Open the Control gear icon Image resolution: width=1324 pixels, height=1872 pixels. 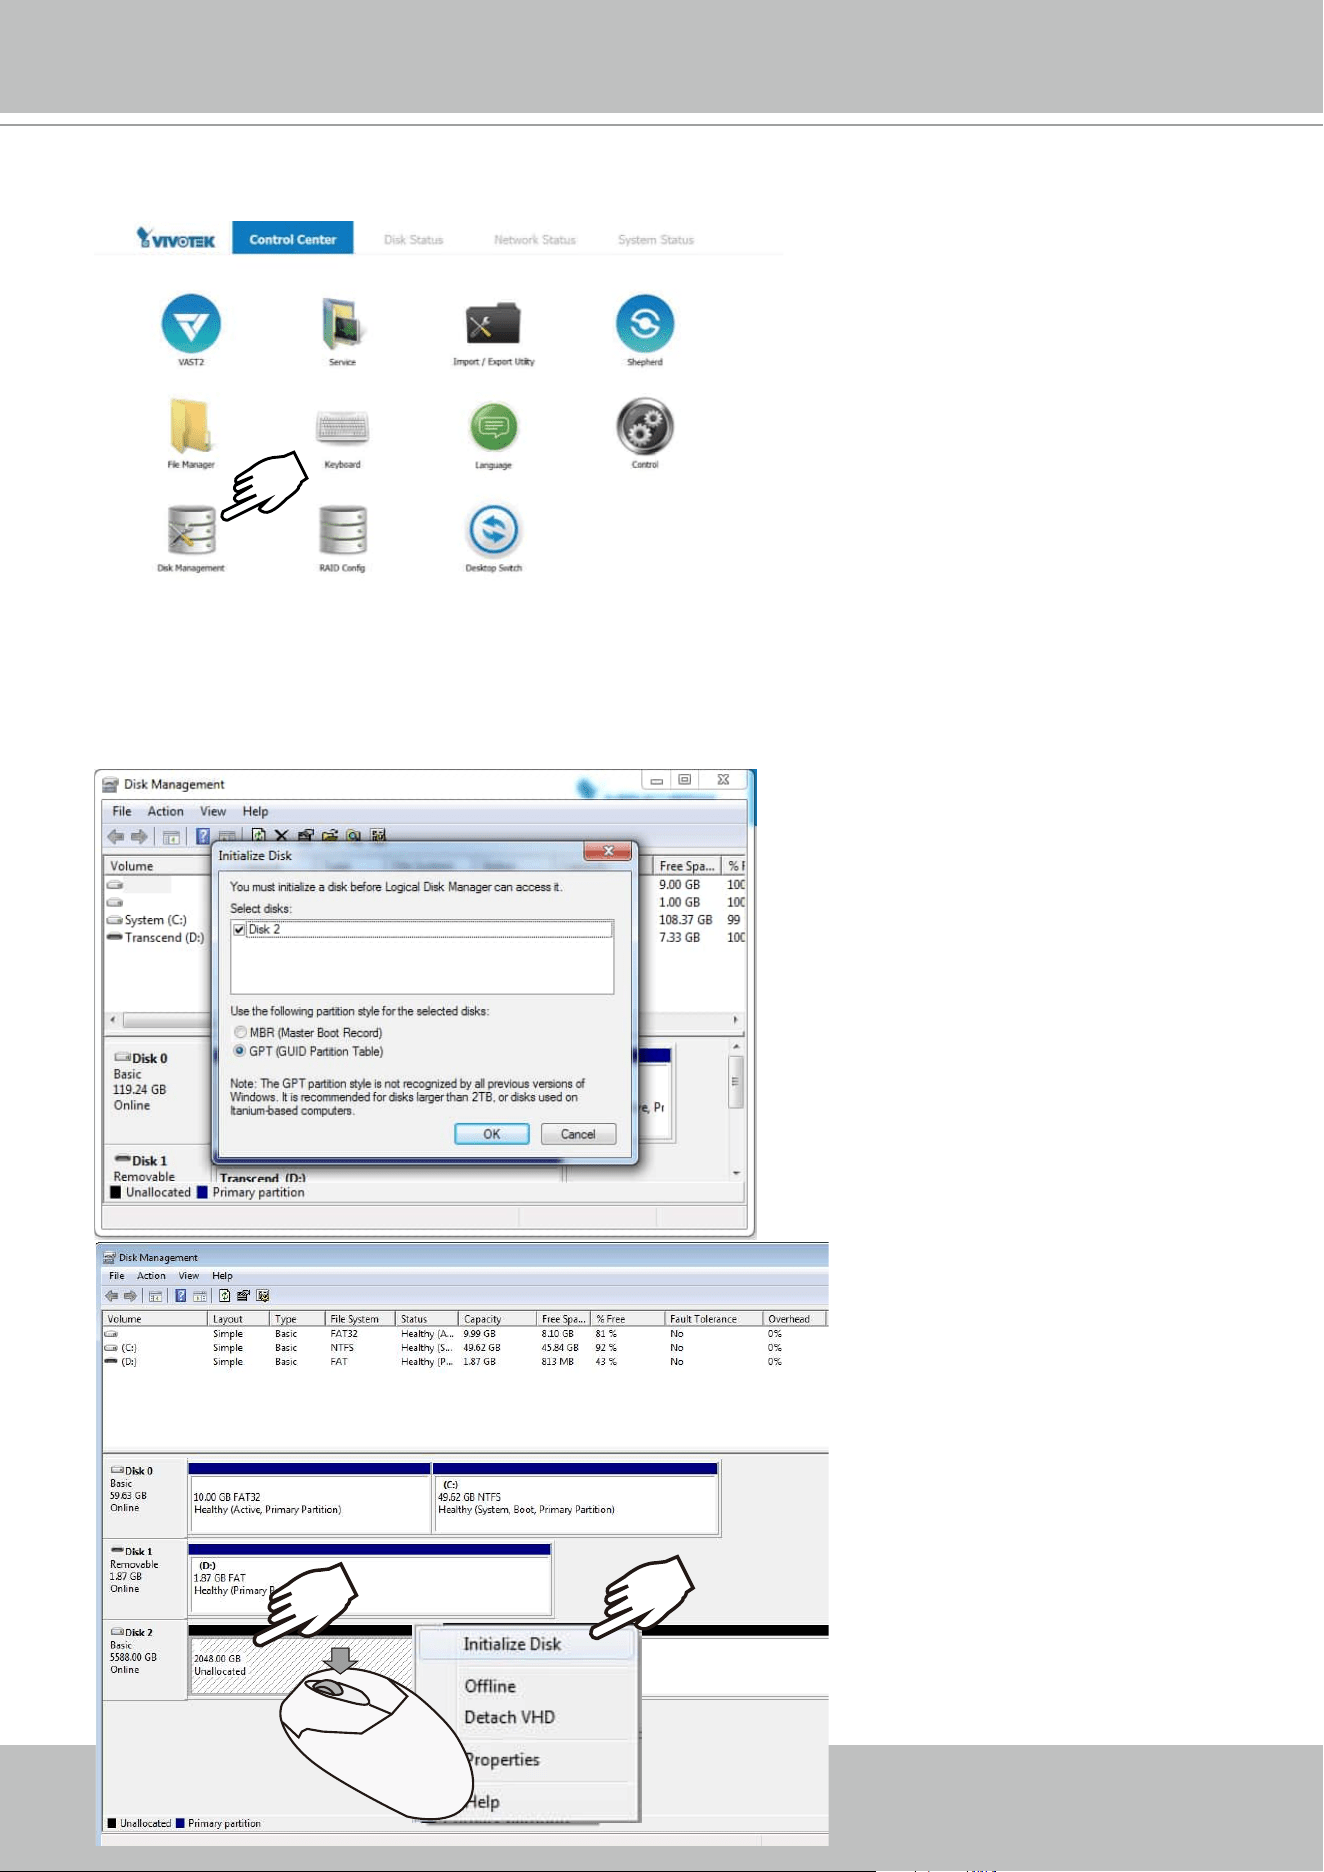645,426
